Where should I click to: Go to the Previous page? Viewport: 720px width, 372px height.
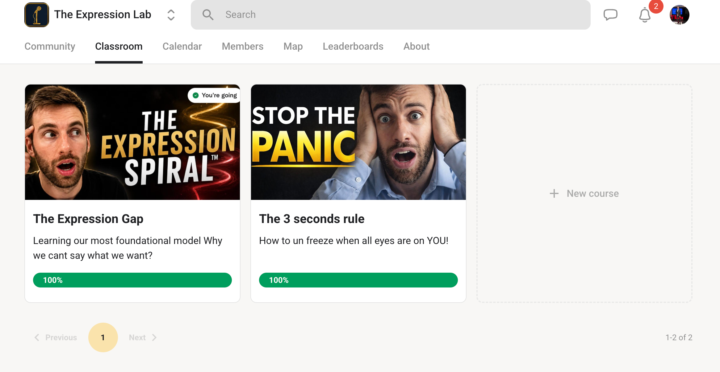tap(56, 338)
